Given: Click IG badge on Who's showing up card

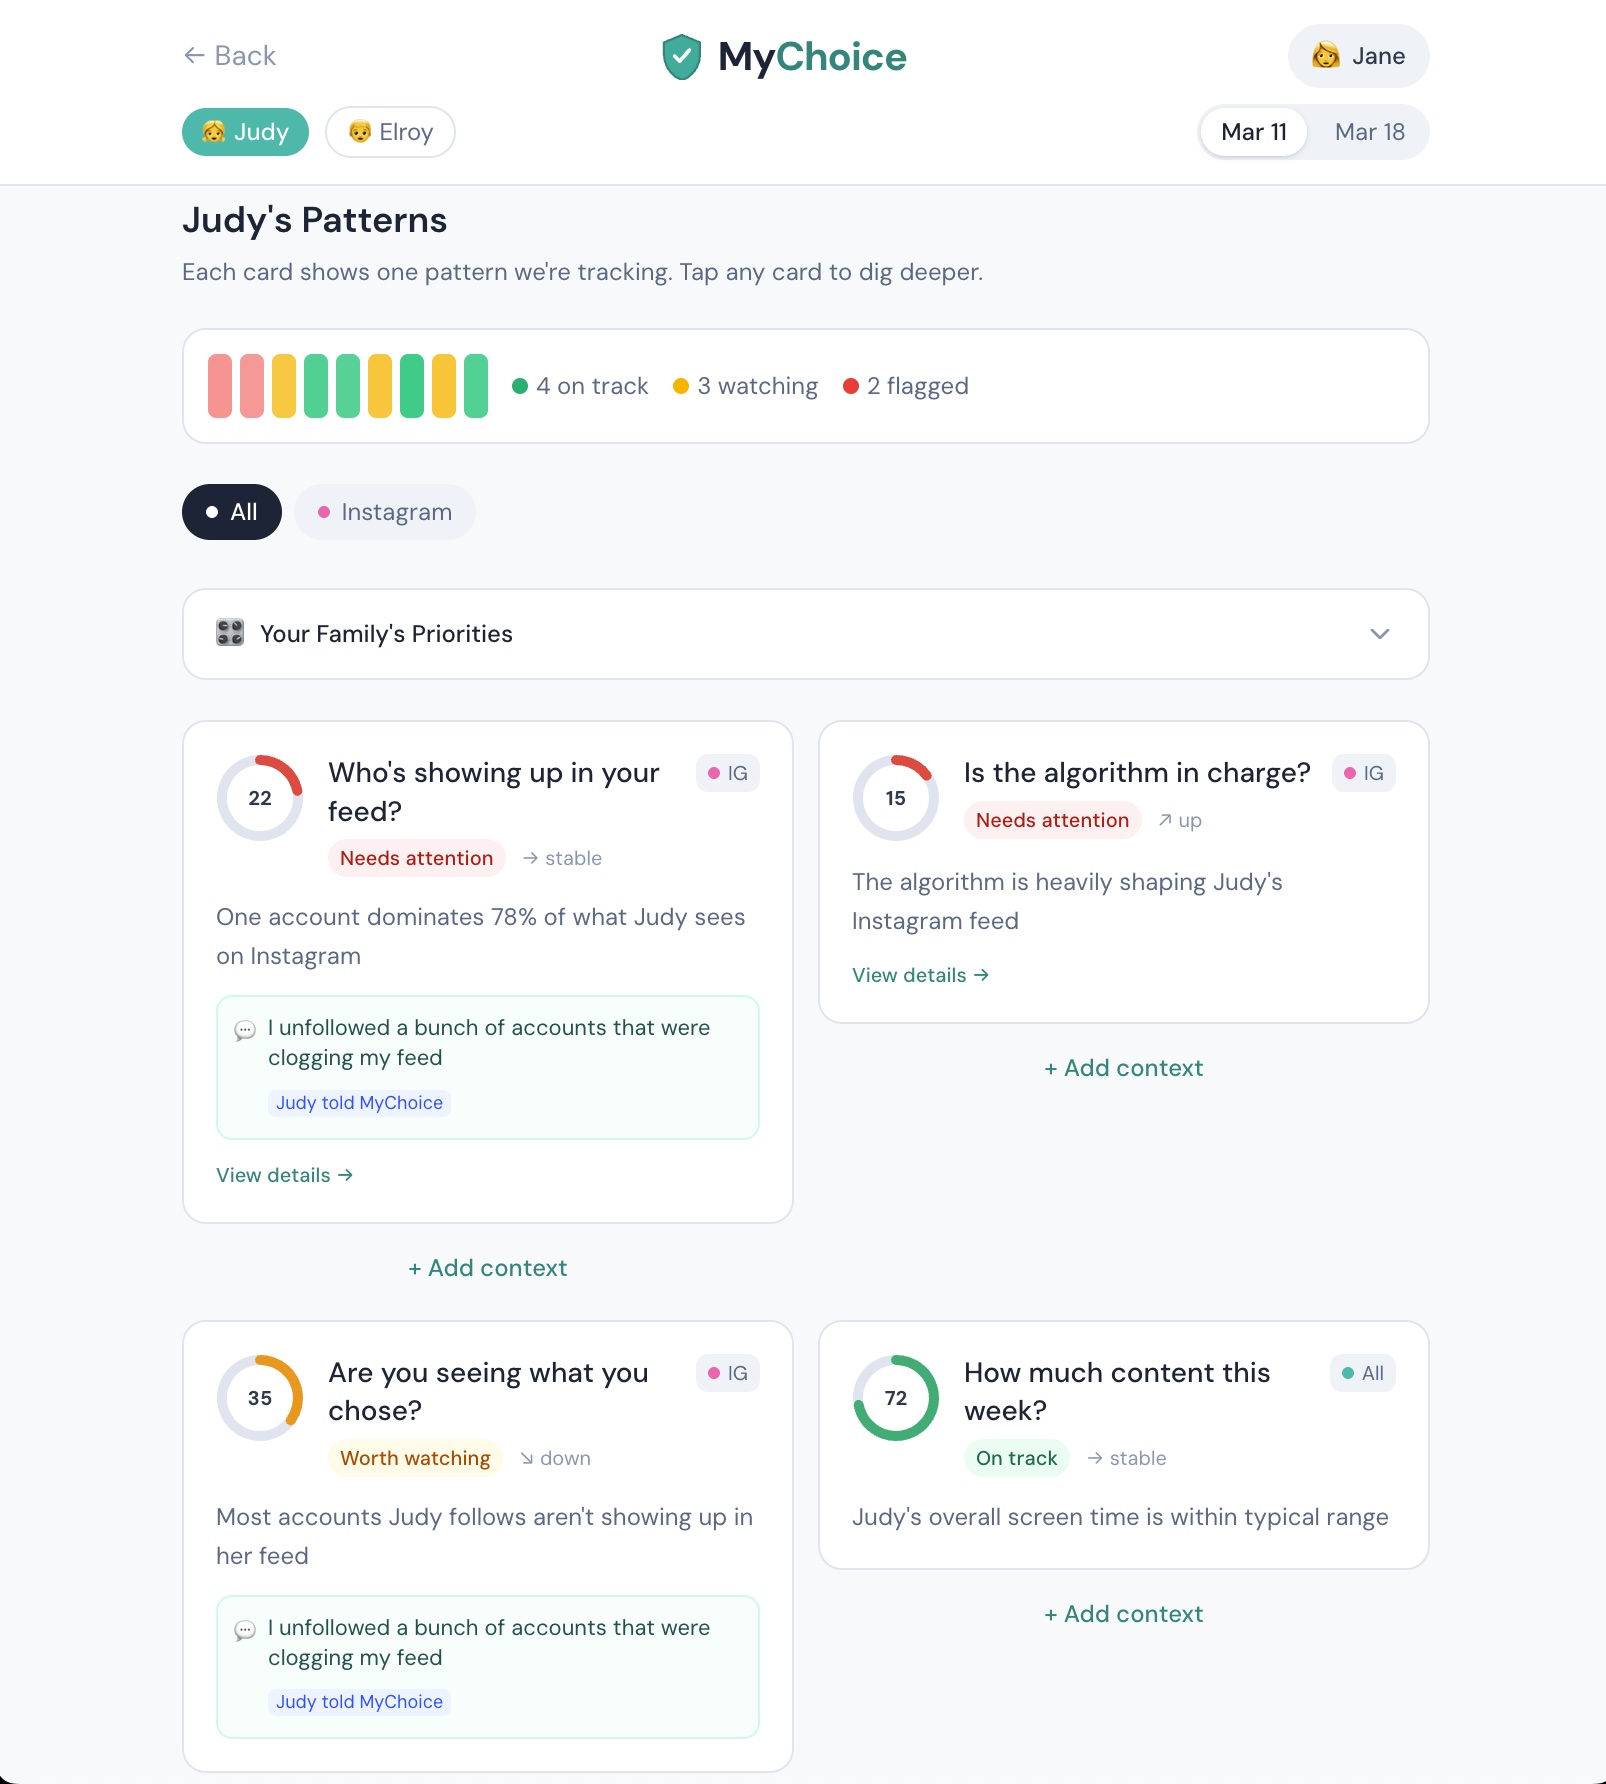Looking at the screenshot, I should pyautogui.click(x=728, y=773).
